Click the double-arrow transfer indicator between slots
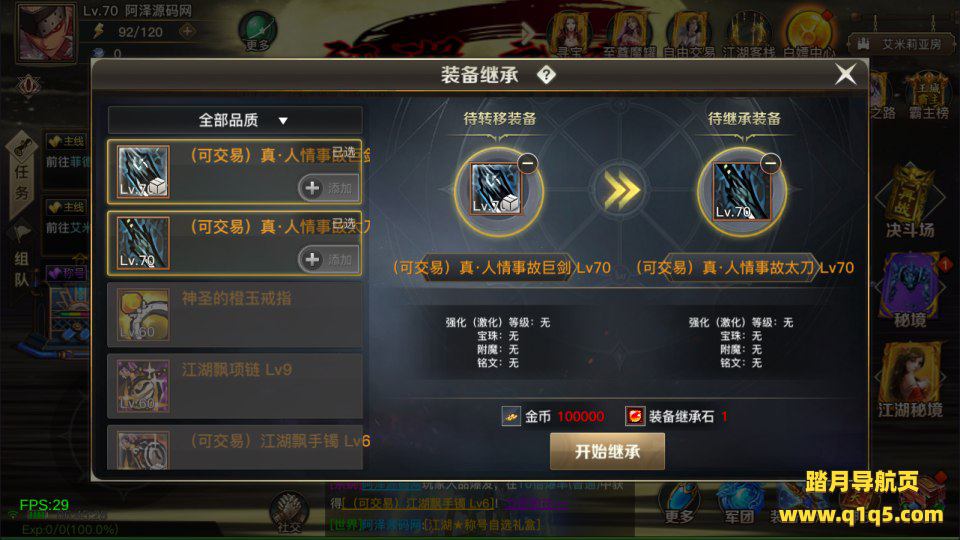The image size is (960, 540). tap(621, 190)
